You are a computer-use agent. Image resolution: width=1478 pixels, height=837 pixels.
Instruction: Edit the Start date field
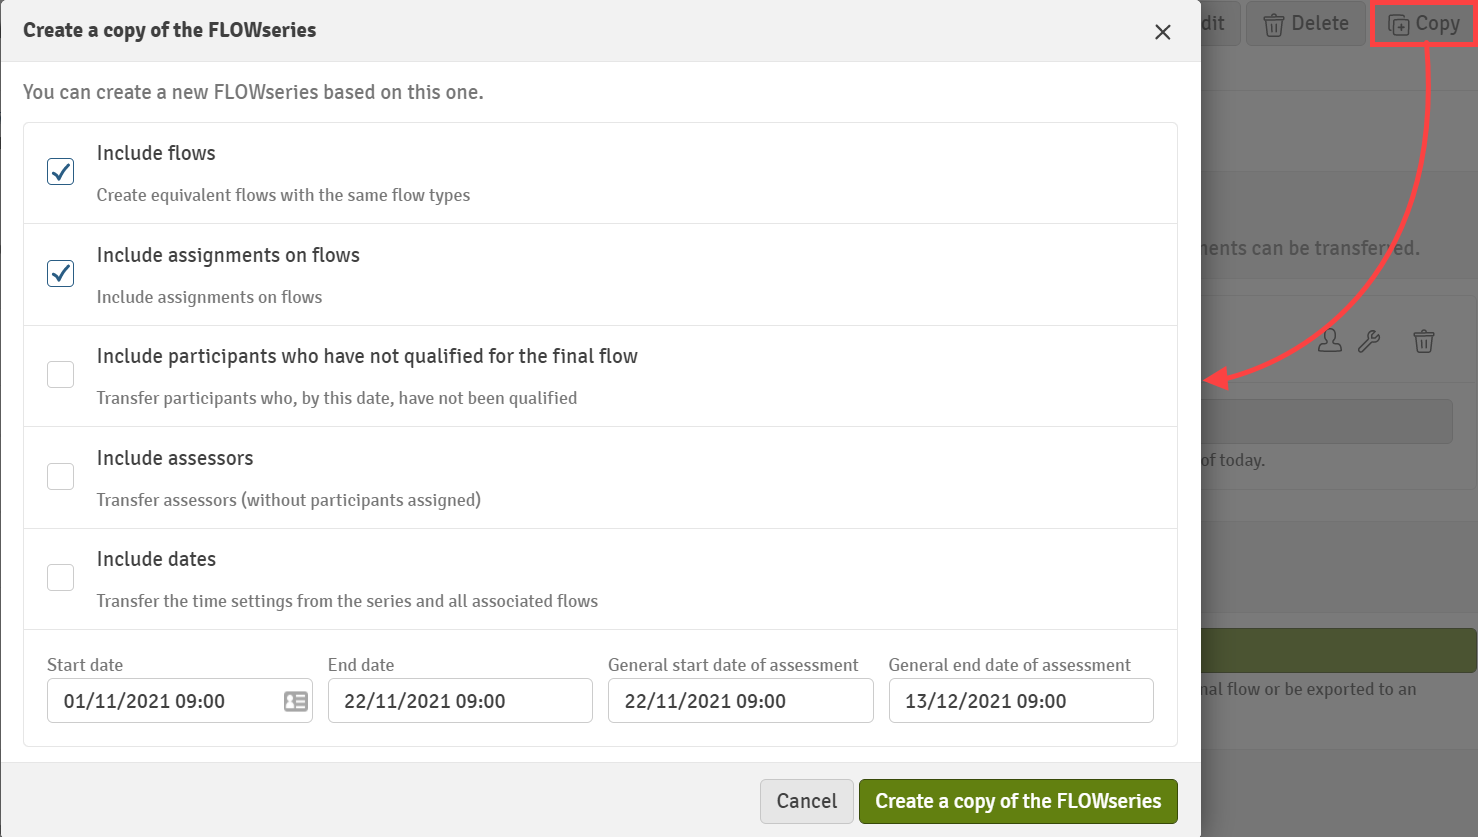pyautogui.click(x=180, y=700)
